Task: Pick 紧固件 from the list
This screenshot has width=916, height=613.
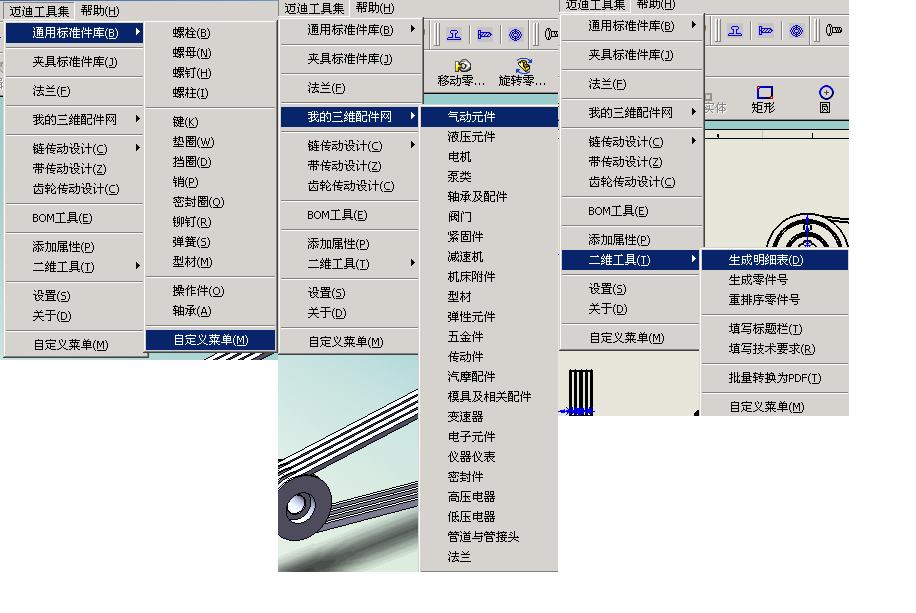Action: tap(465, 236)
